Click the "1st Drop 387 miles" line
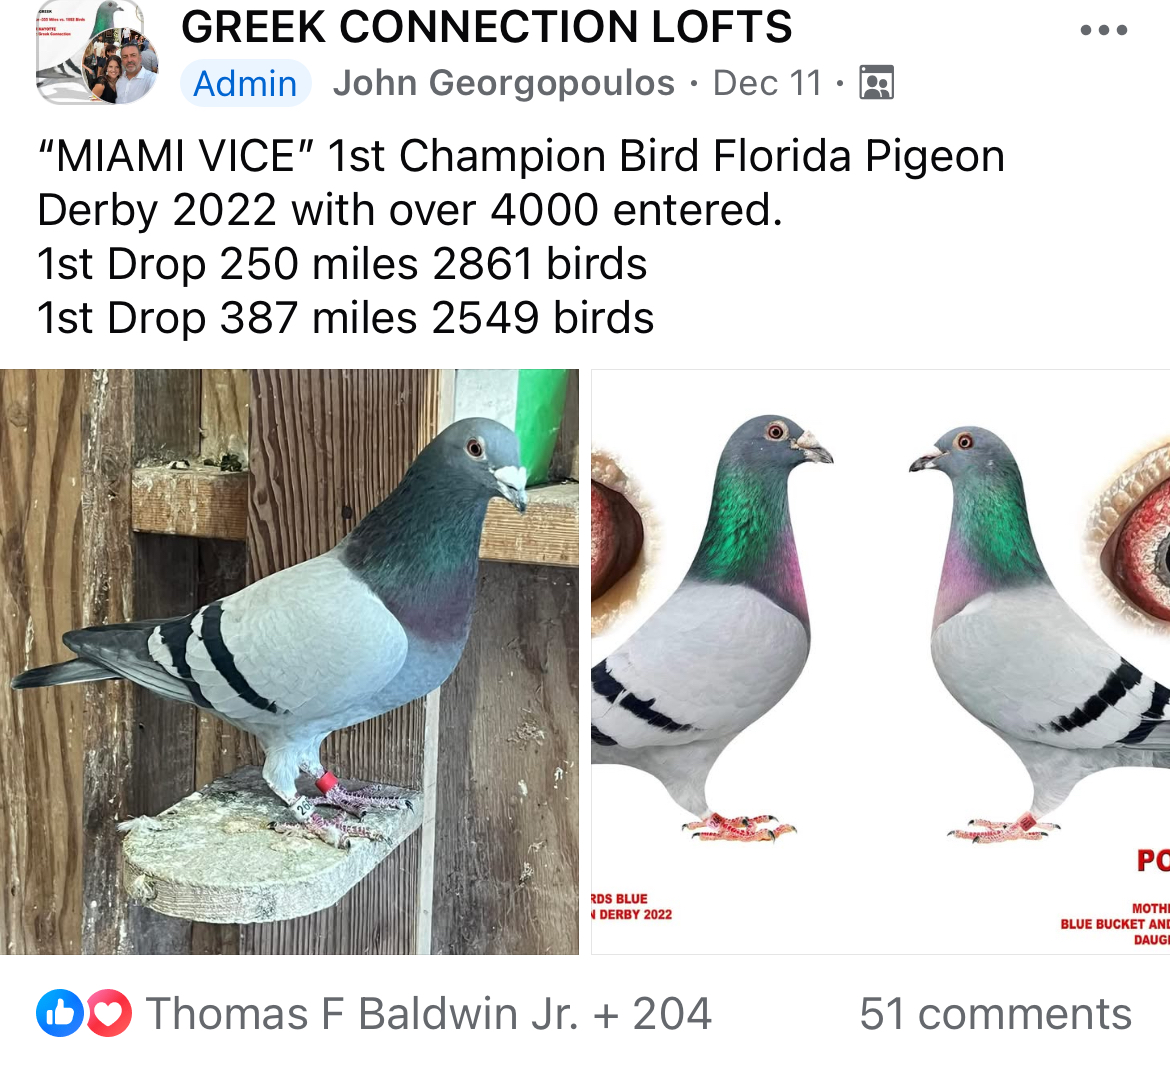 pyautogui.click(x=345, y=318)
